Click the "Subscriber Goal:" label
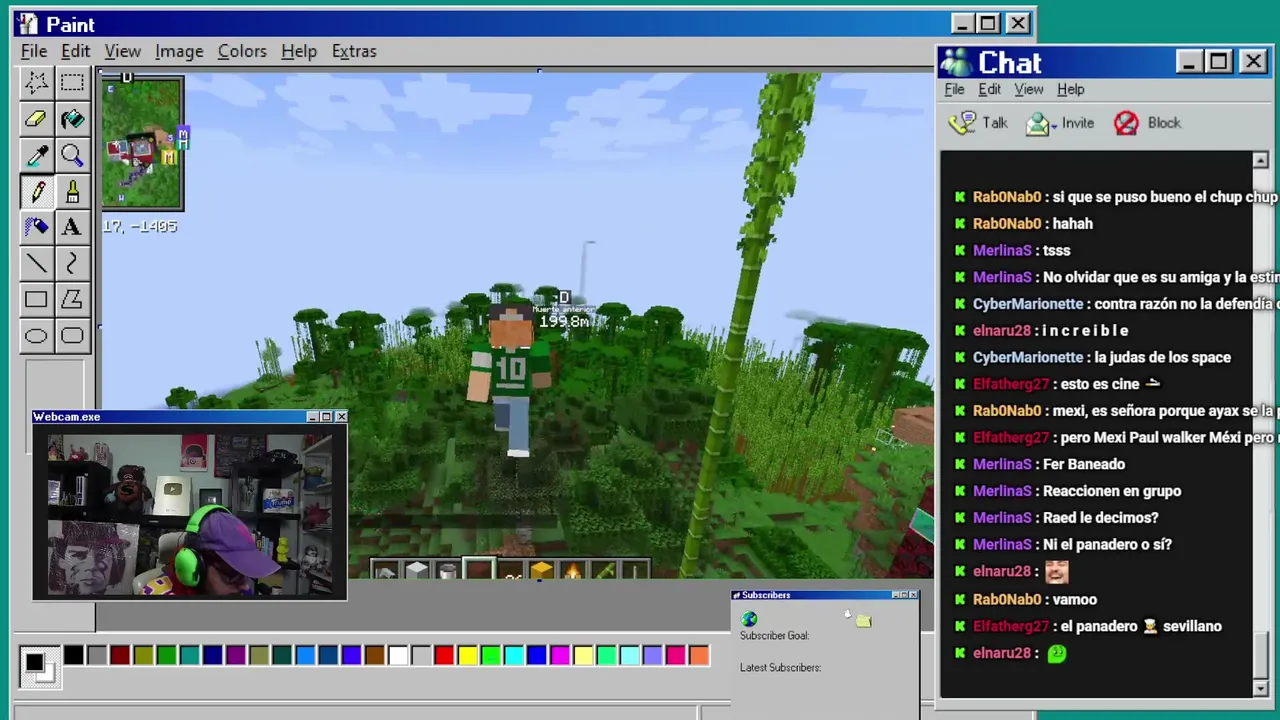 coord(774,635)
